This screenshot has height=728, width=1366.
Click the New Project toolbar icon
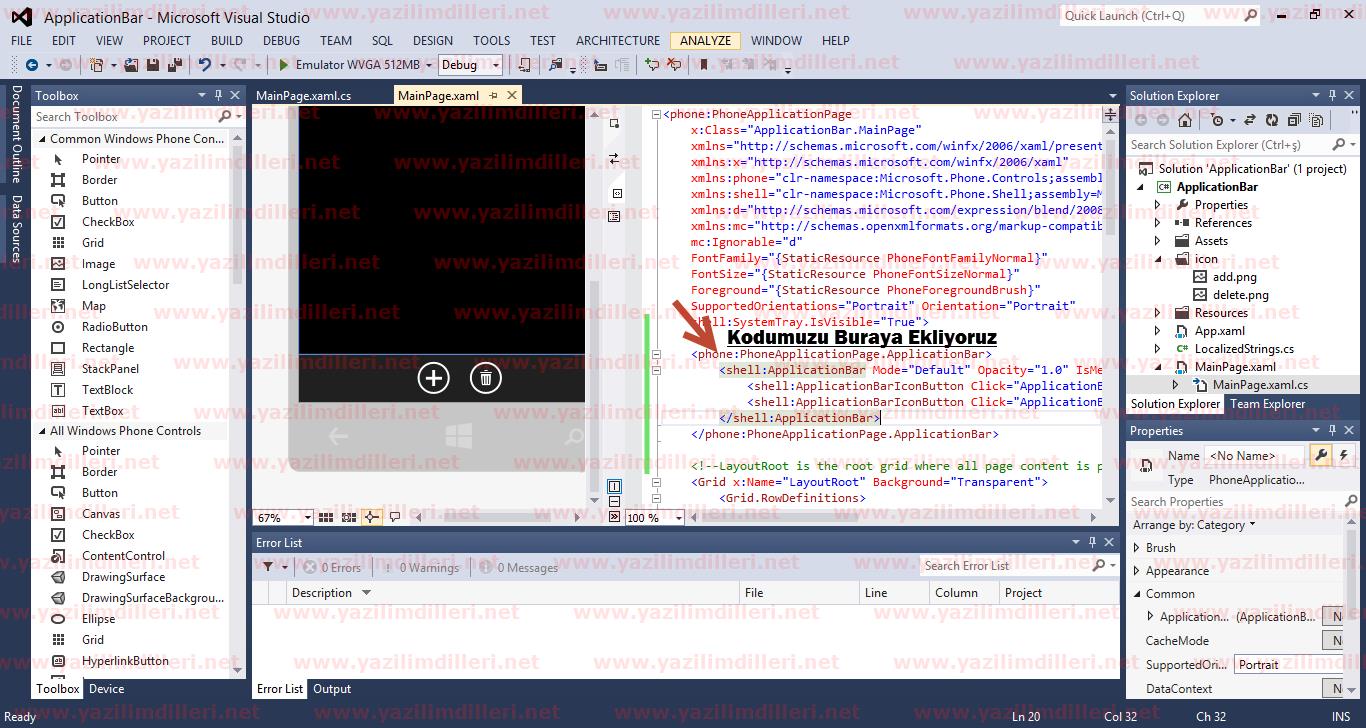pos(96,65)
